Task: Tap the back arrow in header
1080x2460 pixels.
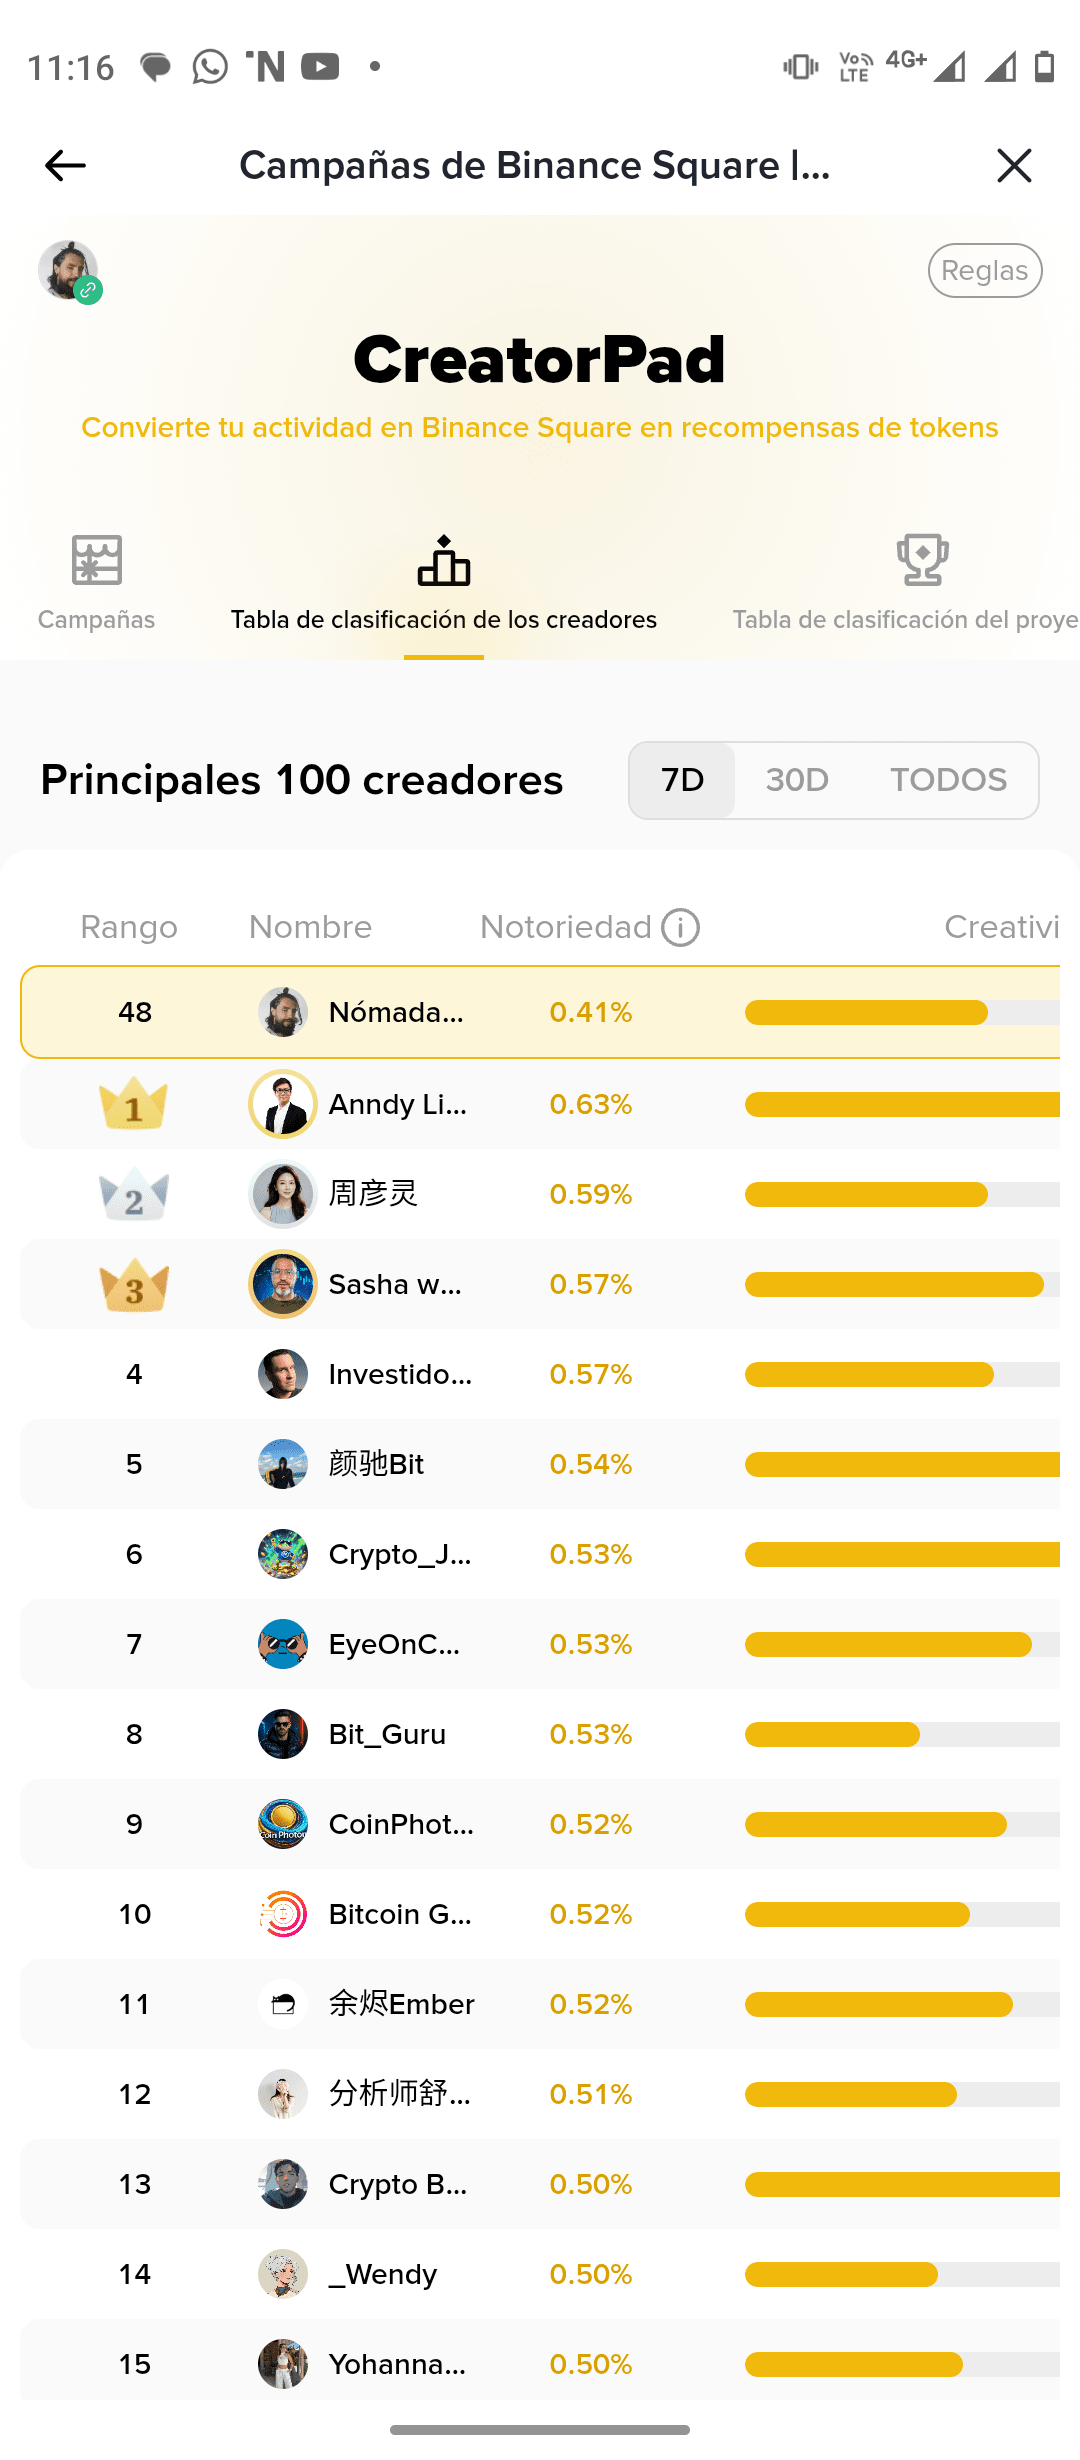Action: tap(66, 165)
